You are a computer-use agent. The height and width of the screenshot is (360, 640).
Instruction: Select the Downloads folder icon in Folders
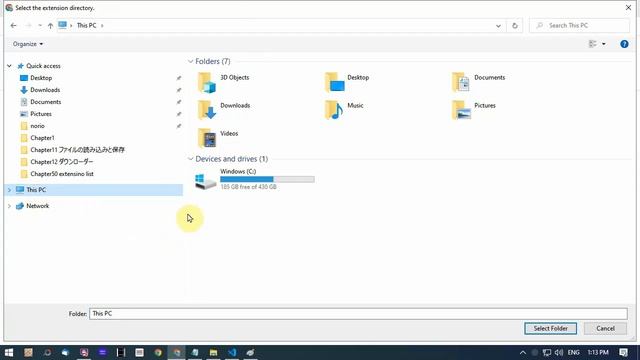tap(207, 110)
